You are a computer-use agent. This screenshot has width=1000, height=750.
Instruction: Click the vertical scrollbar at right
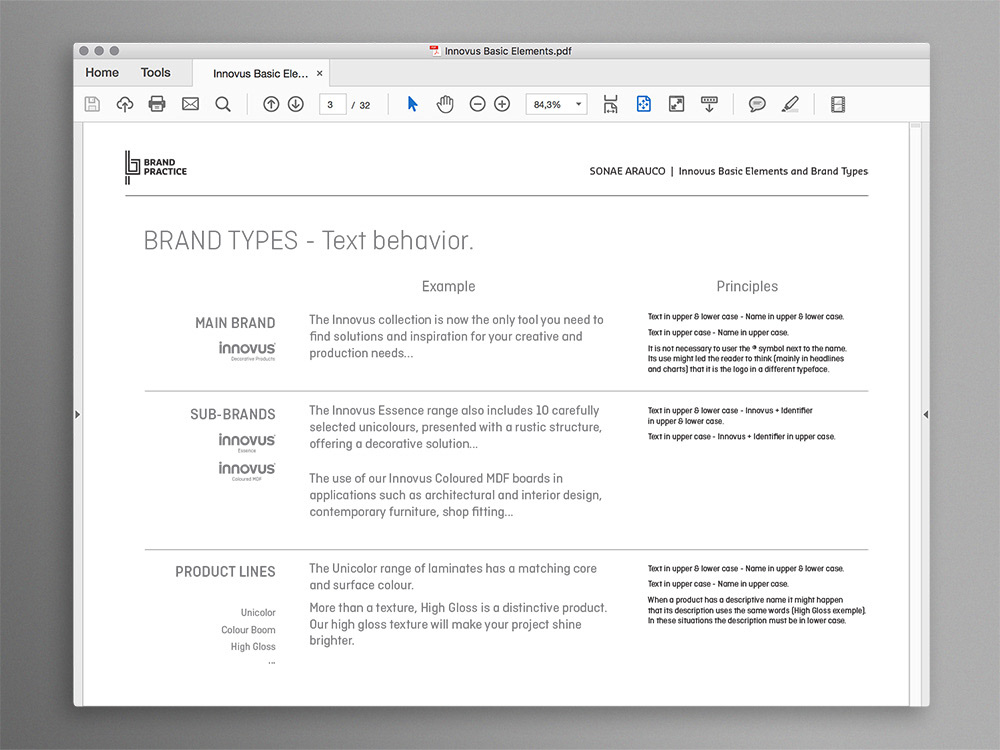(915, 413)
